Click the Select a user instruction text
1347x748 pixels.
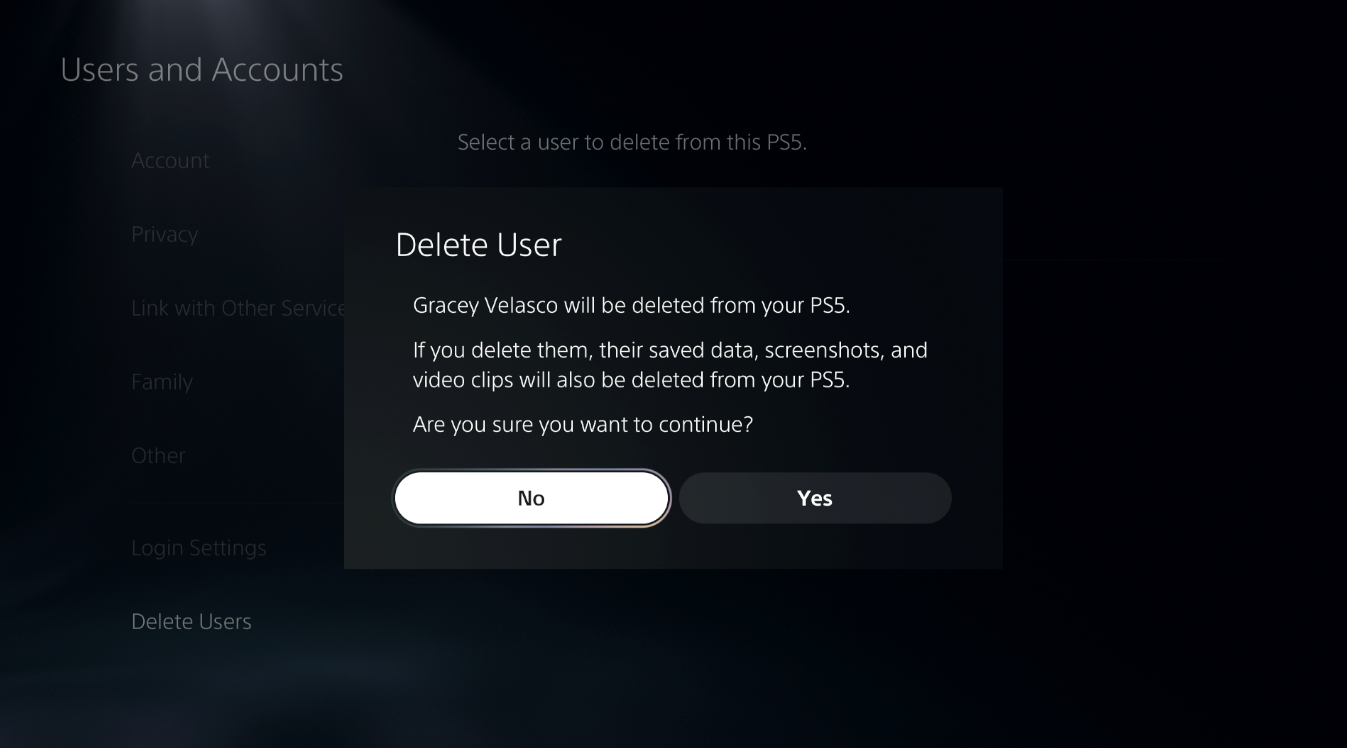(632, 142)
